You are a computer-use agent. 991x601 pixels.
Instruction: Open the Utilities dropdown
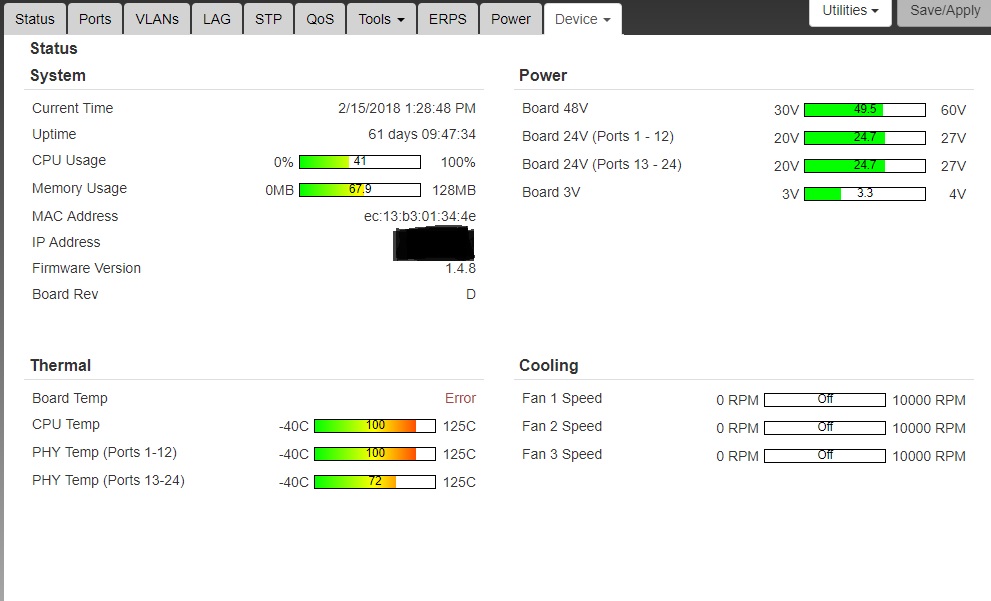tap(850, 11)
